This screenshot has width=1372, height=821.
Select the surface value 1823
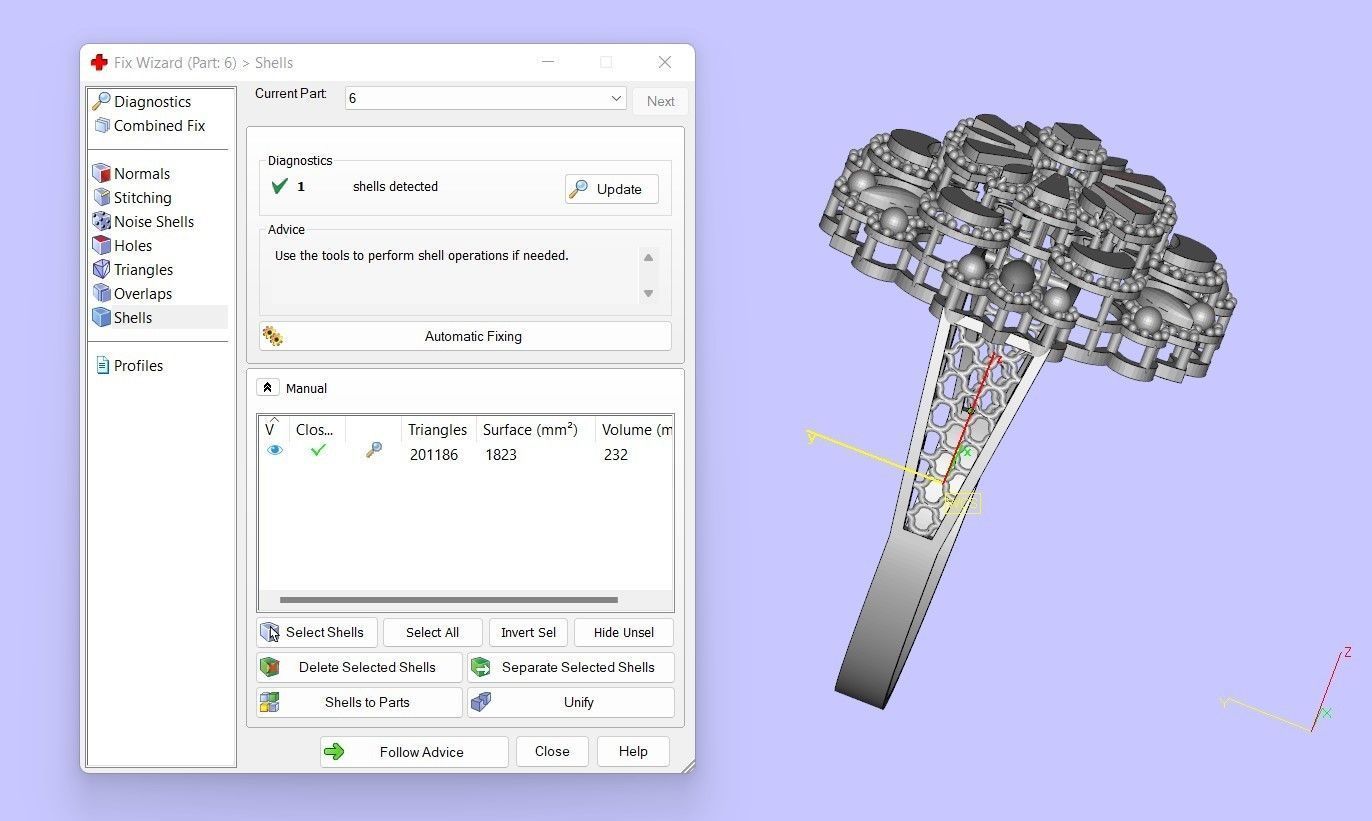tap(501, 454)
